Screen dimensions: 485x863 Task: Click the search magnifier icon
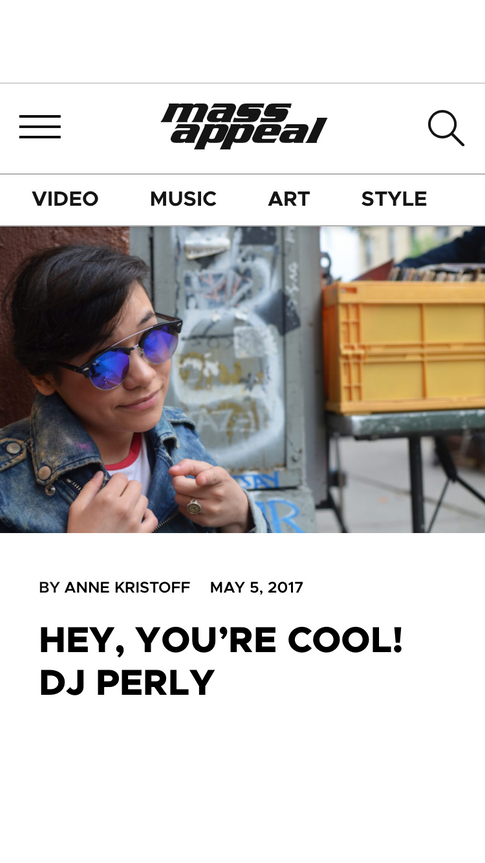(446, 128)
